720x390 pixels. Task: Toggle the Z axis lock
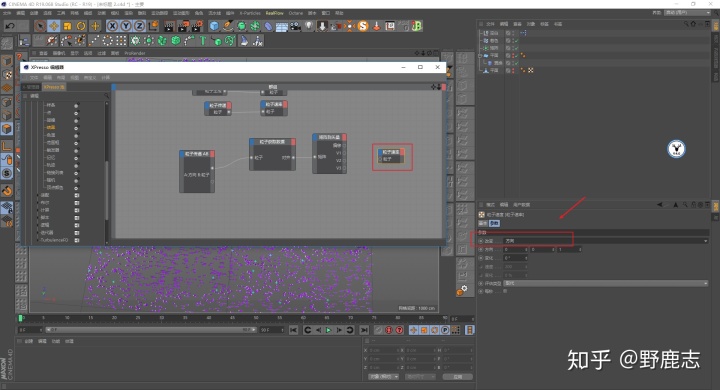coord(139,26)
